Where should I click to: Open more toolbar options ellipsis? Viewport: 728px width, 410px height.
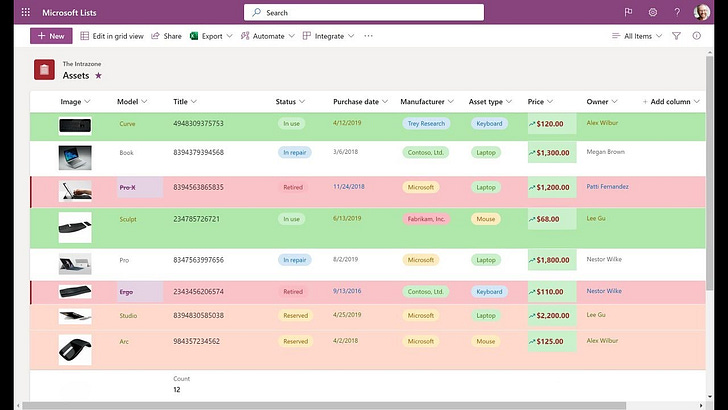coord(368,36)
